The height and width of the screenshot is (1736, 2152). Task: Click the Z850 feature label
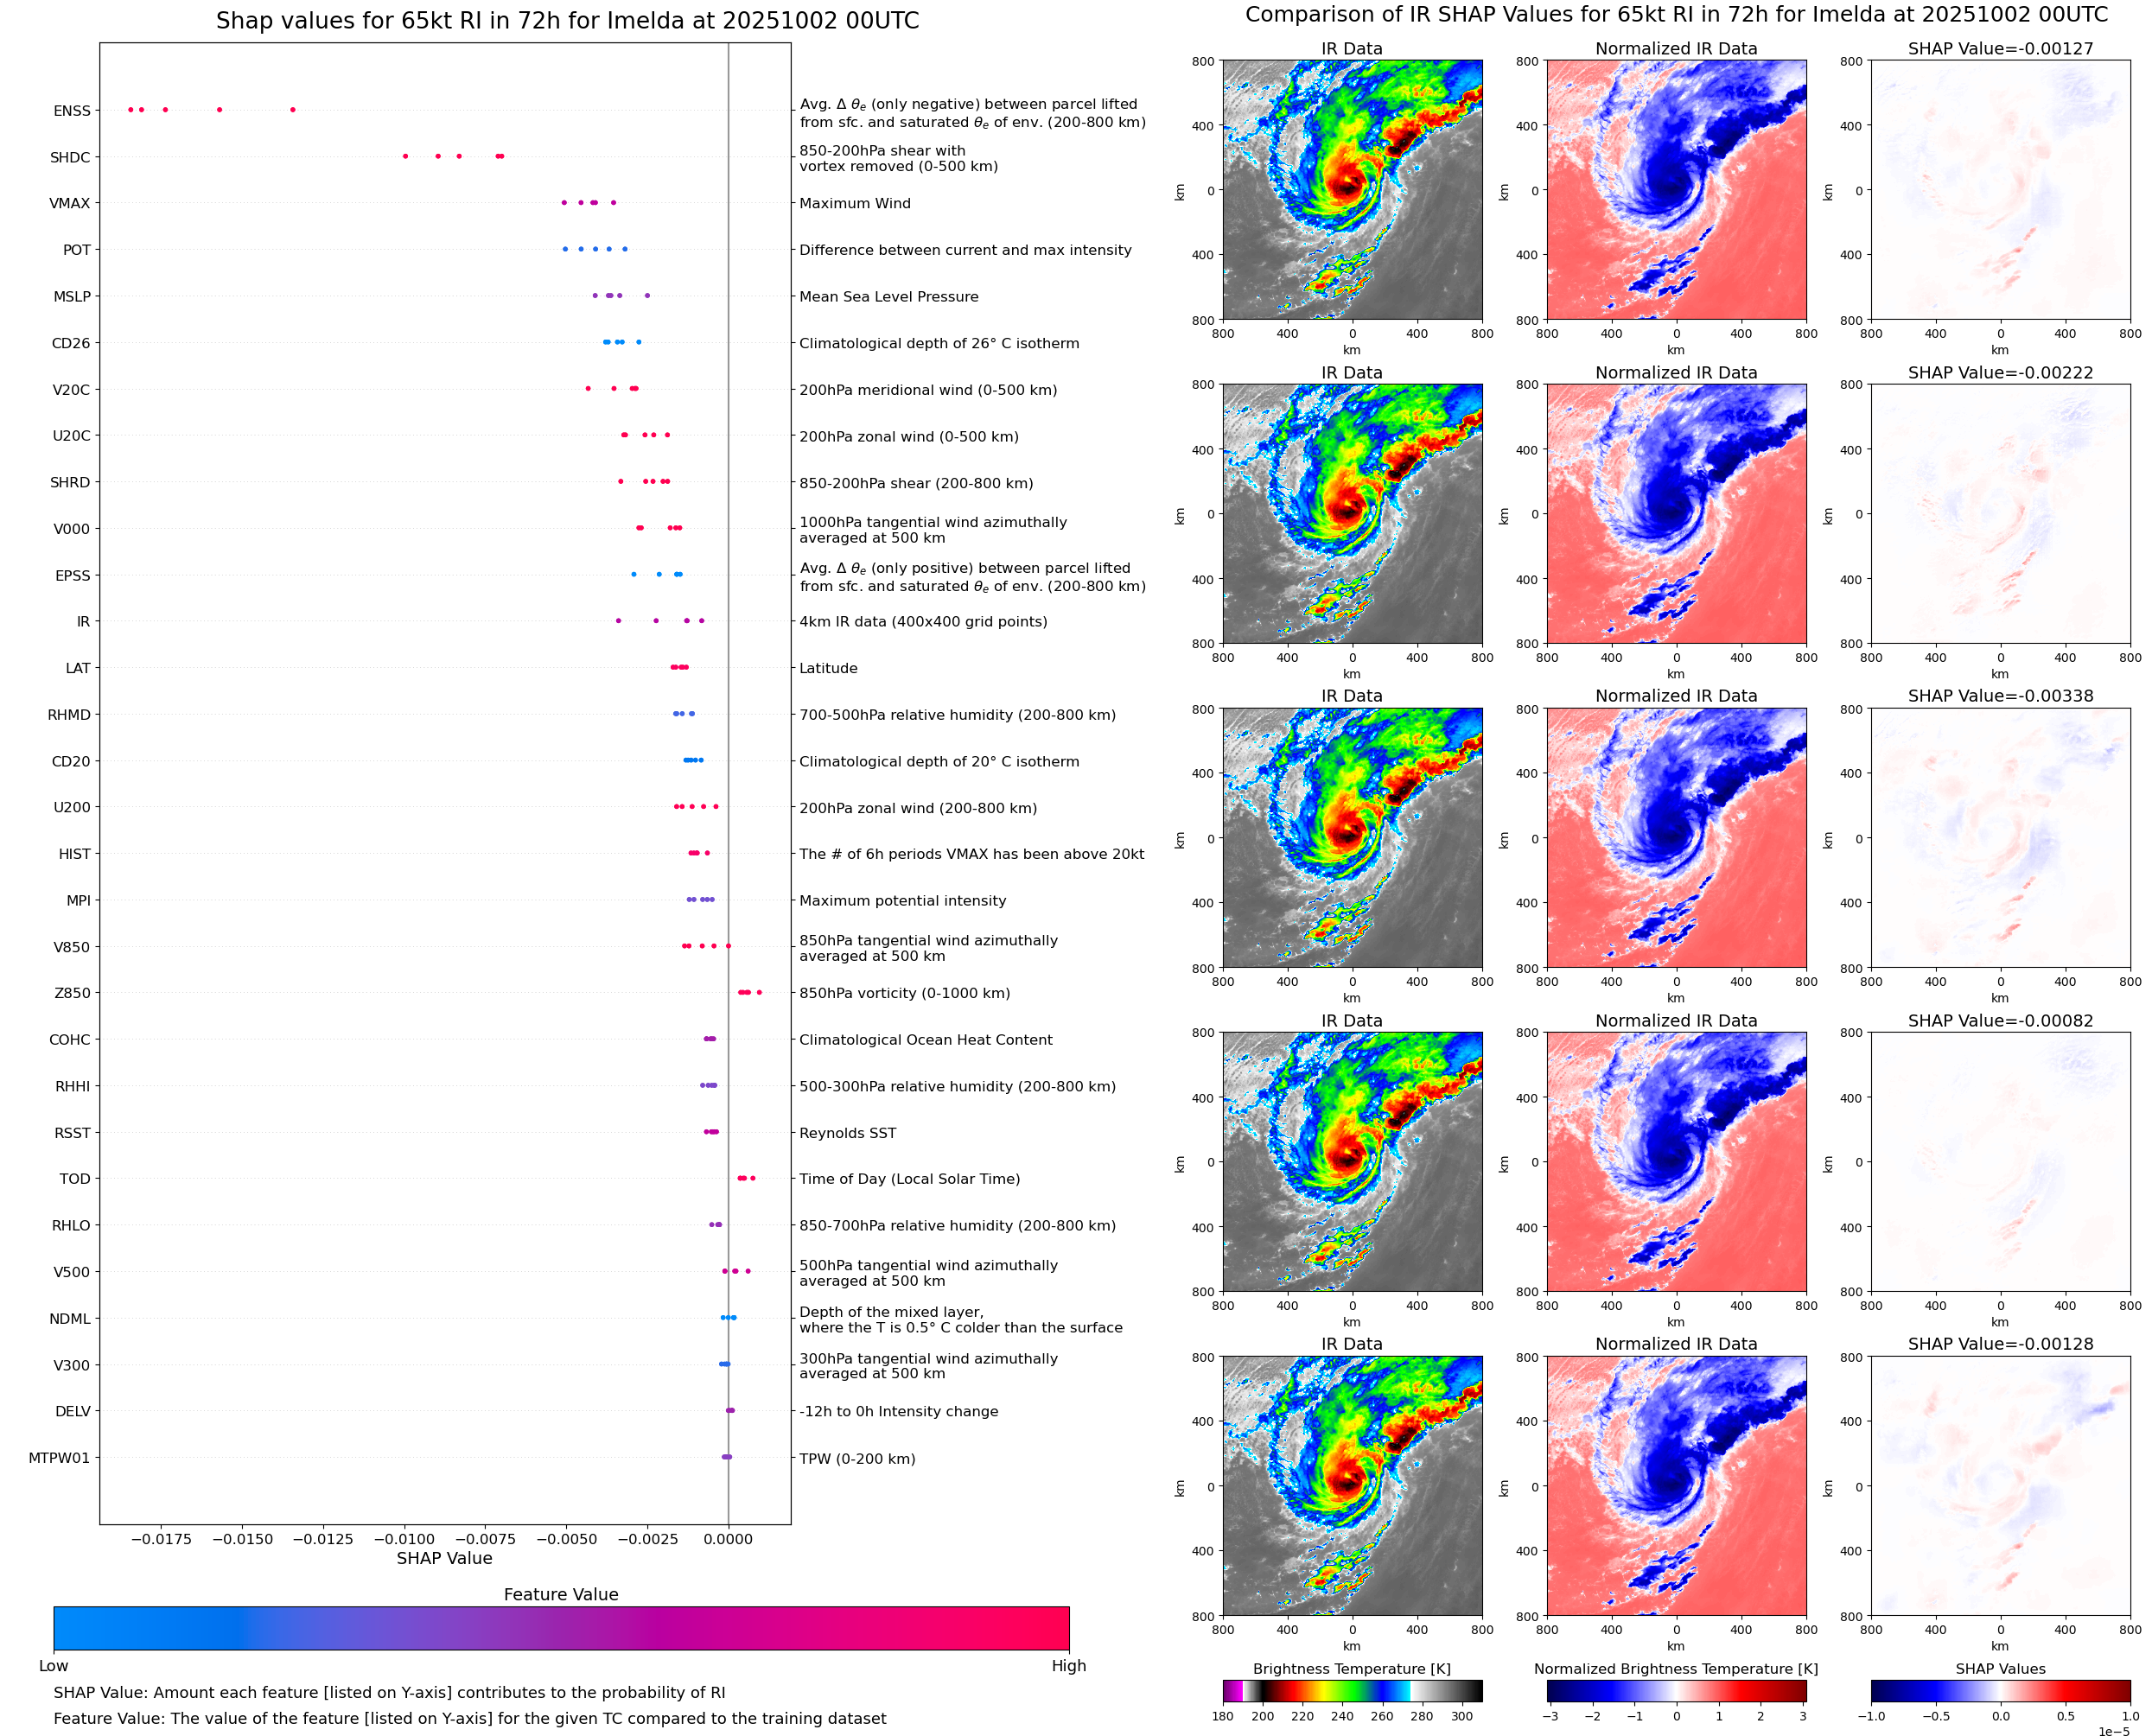[72, 993]
